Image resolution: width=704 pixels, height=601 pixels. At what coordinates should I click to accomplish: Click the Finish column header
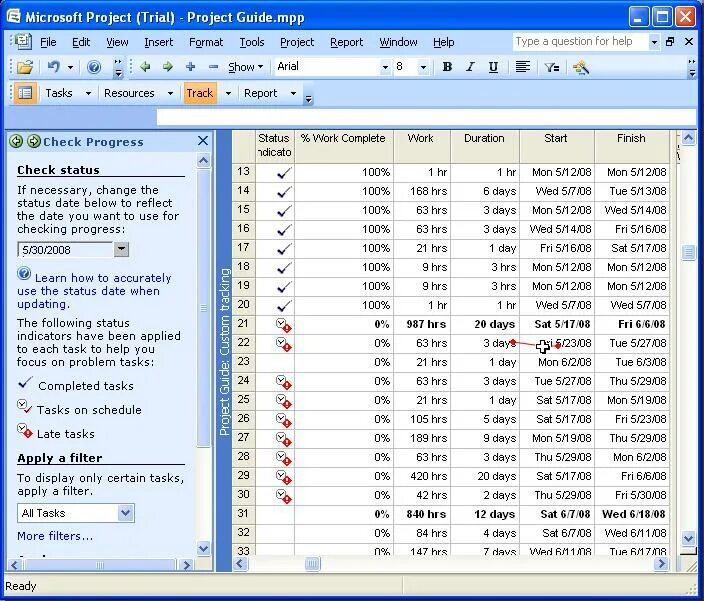pos(631,146)
